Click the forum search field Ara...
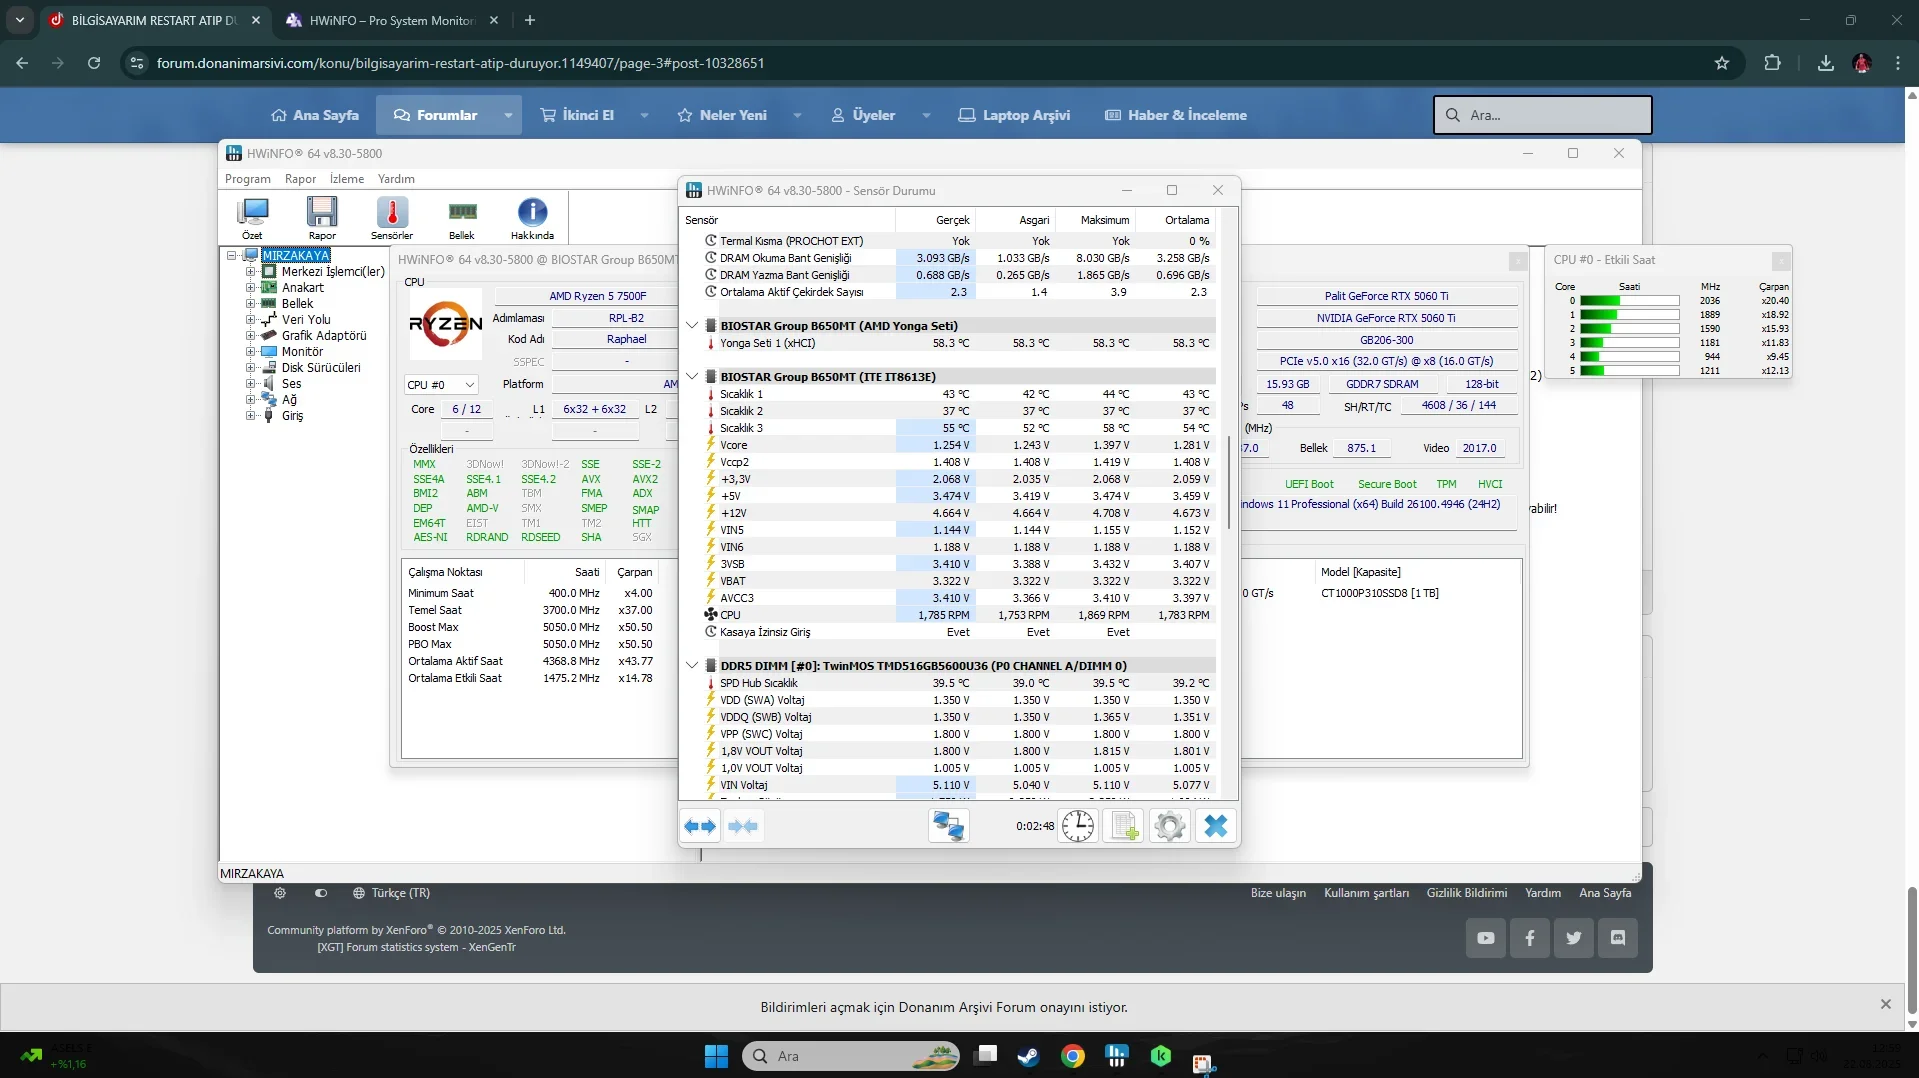 click(x=1542, y=115)
